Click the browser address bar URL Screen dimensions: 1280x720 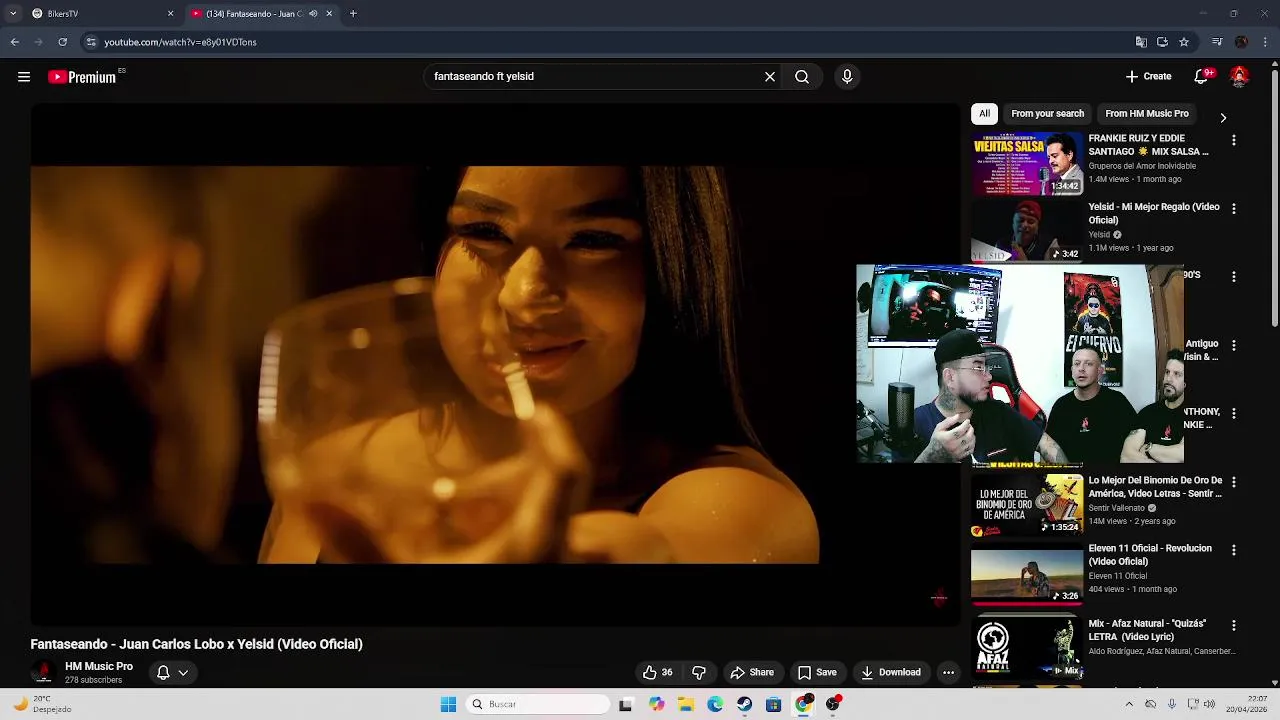(x=180, y=42)
